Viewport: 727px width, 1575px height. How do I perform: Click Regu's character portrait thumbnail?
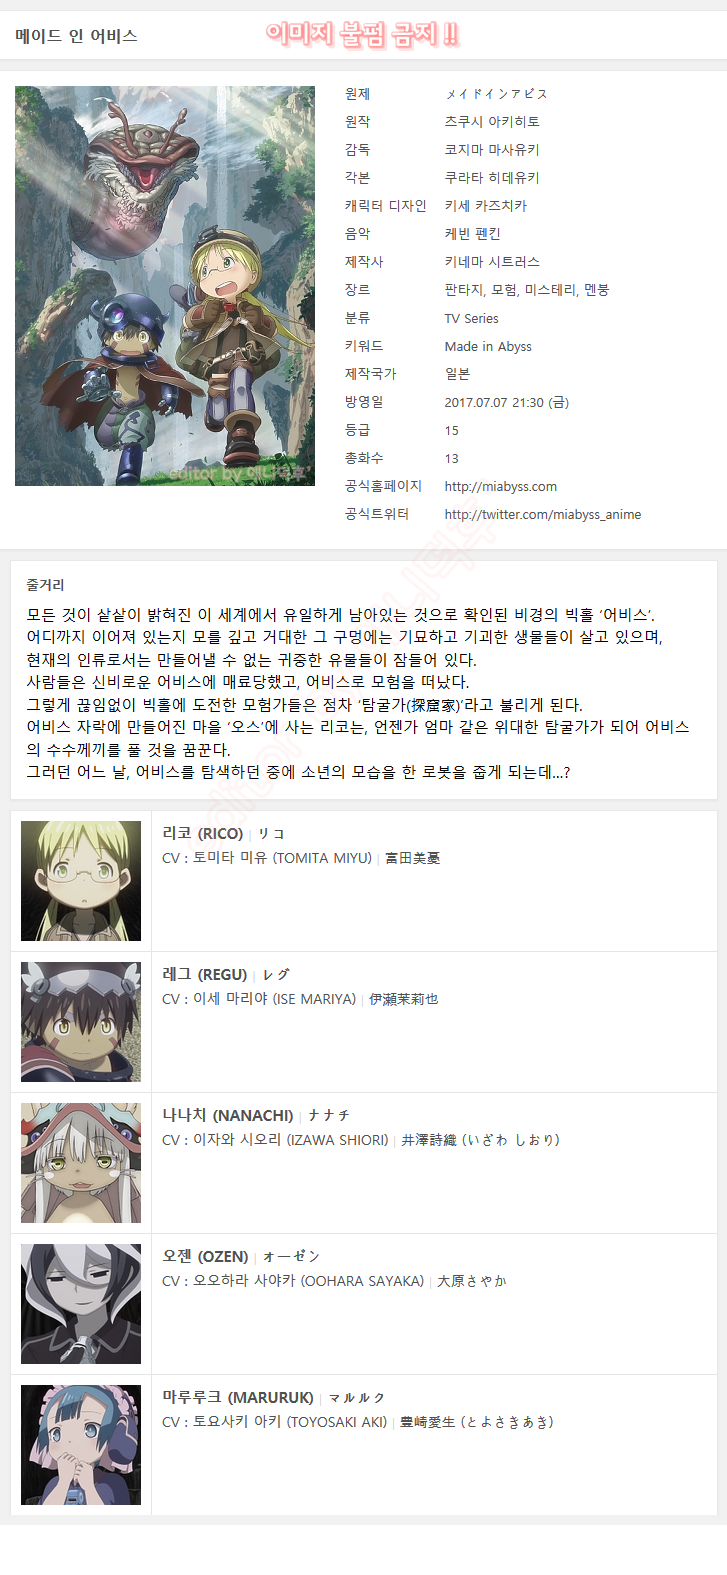click(81, 1022)
